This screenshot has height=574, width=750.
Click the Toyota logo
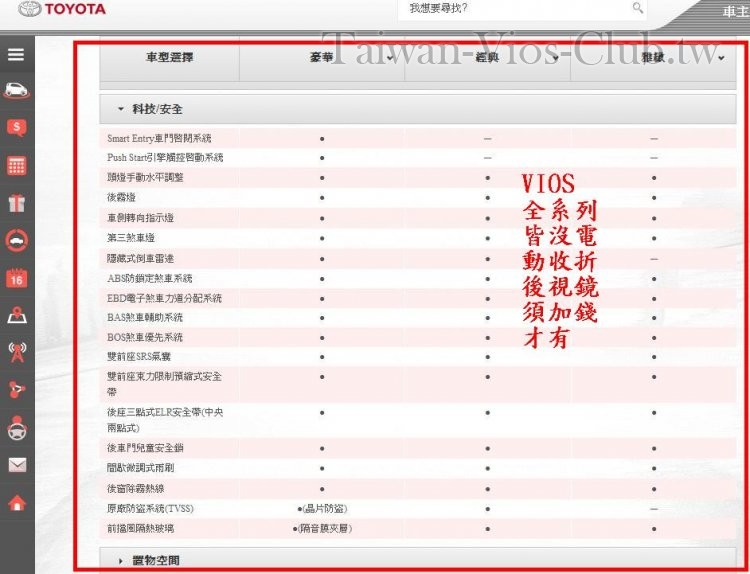[x=62, y=9]
